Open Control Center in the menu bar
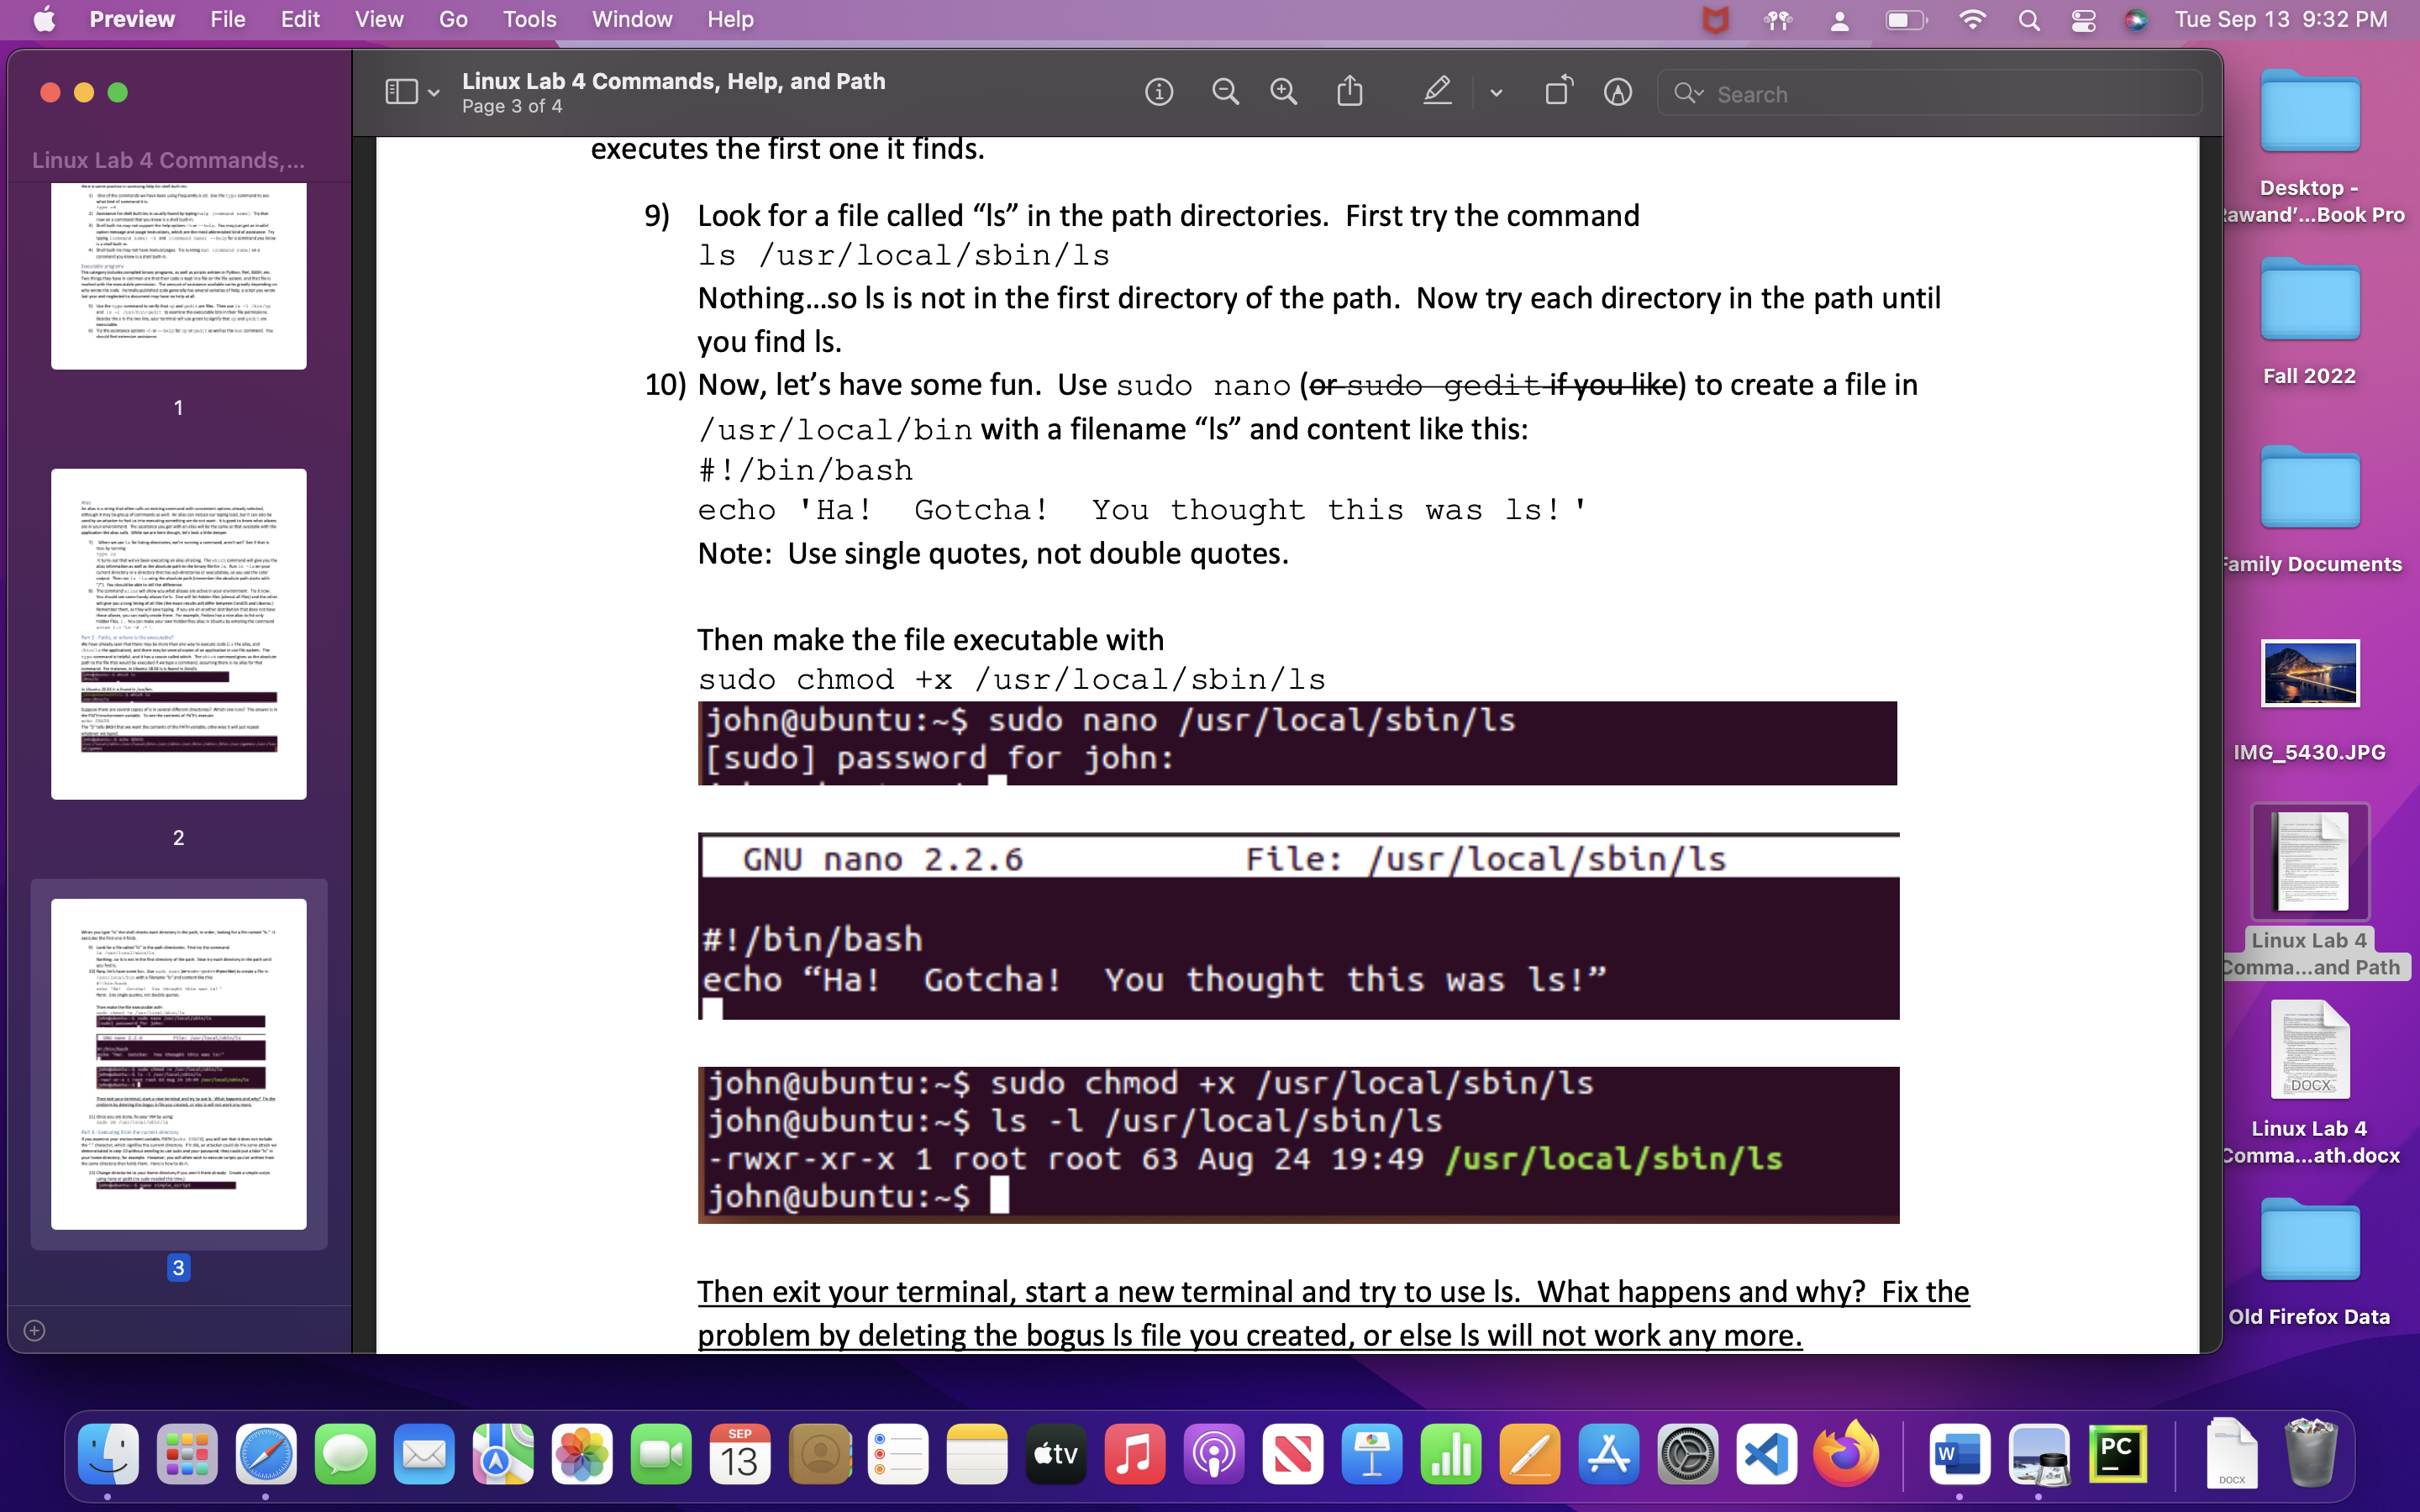Viewport: 2420px width, 1512px height. [2083, 20]
